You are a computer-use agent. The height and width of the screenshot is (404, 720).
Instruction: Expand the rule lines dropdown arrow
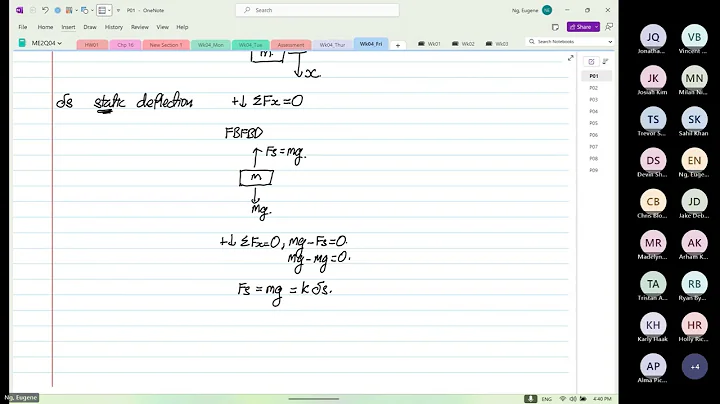(109, 11)
